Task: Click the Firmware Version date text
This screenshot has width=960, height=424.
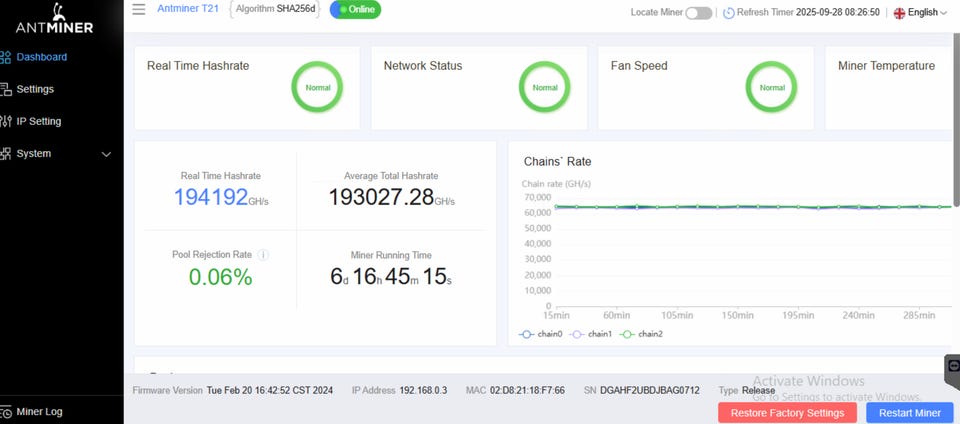Action: pos(270,390)
